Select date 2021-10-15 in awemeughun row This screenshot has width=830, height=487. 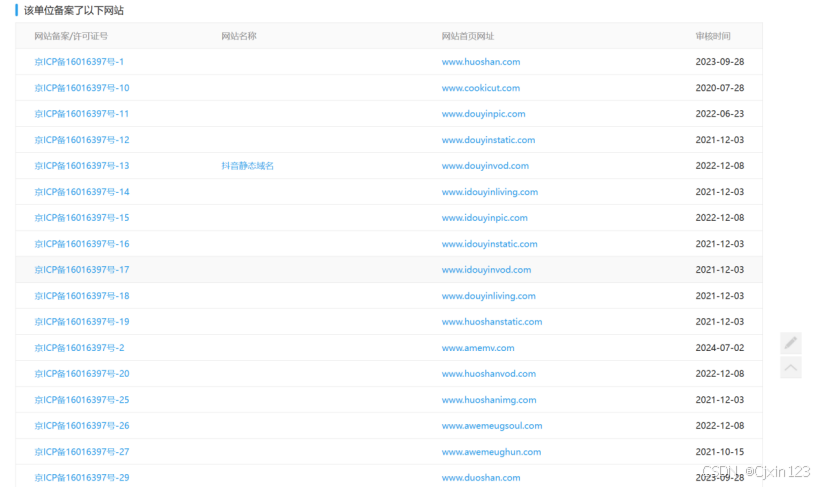pos(720,452)
